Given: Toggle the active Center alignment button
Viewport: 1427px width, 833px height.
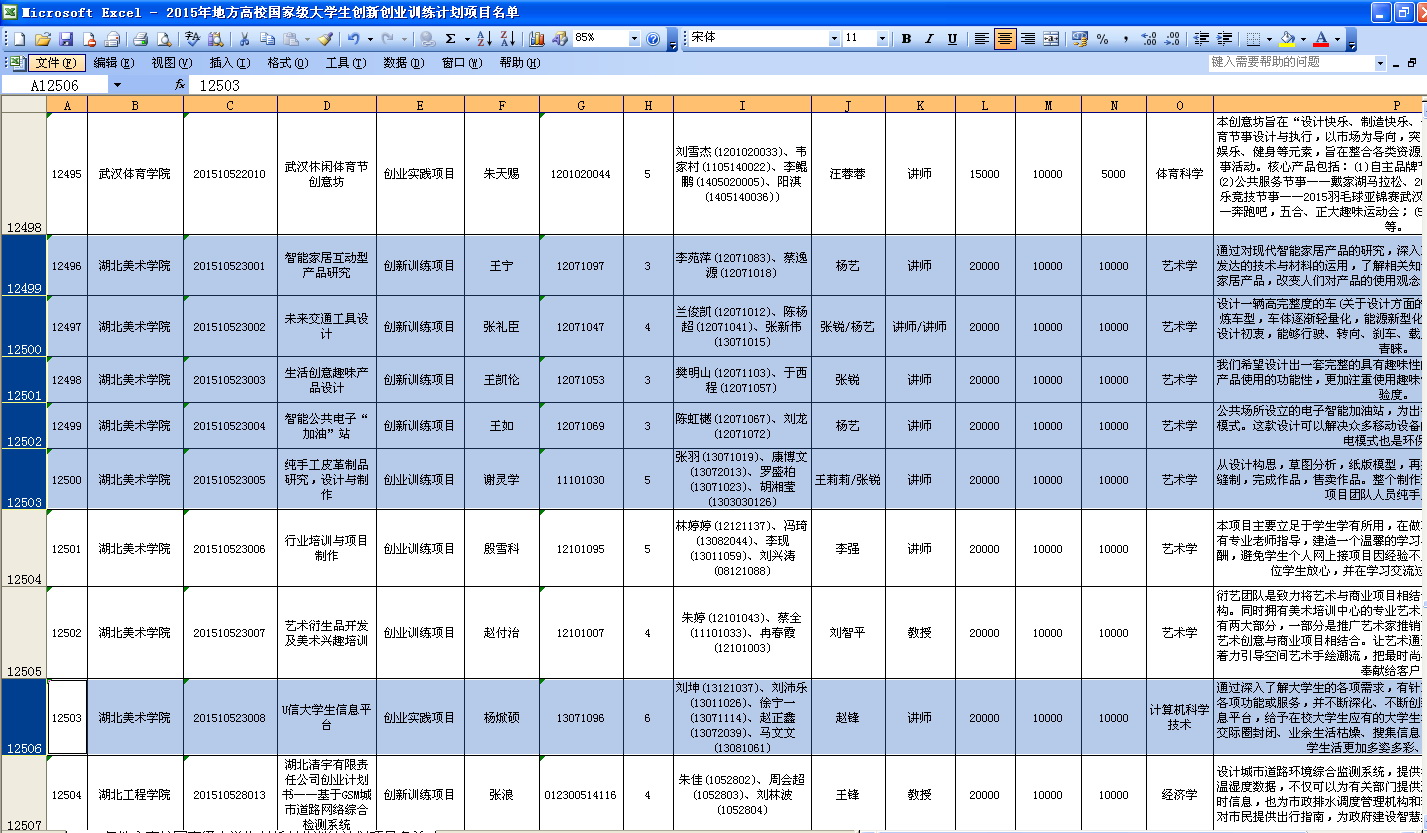Looking at the screenshot, I should pos(1005,39).
